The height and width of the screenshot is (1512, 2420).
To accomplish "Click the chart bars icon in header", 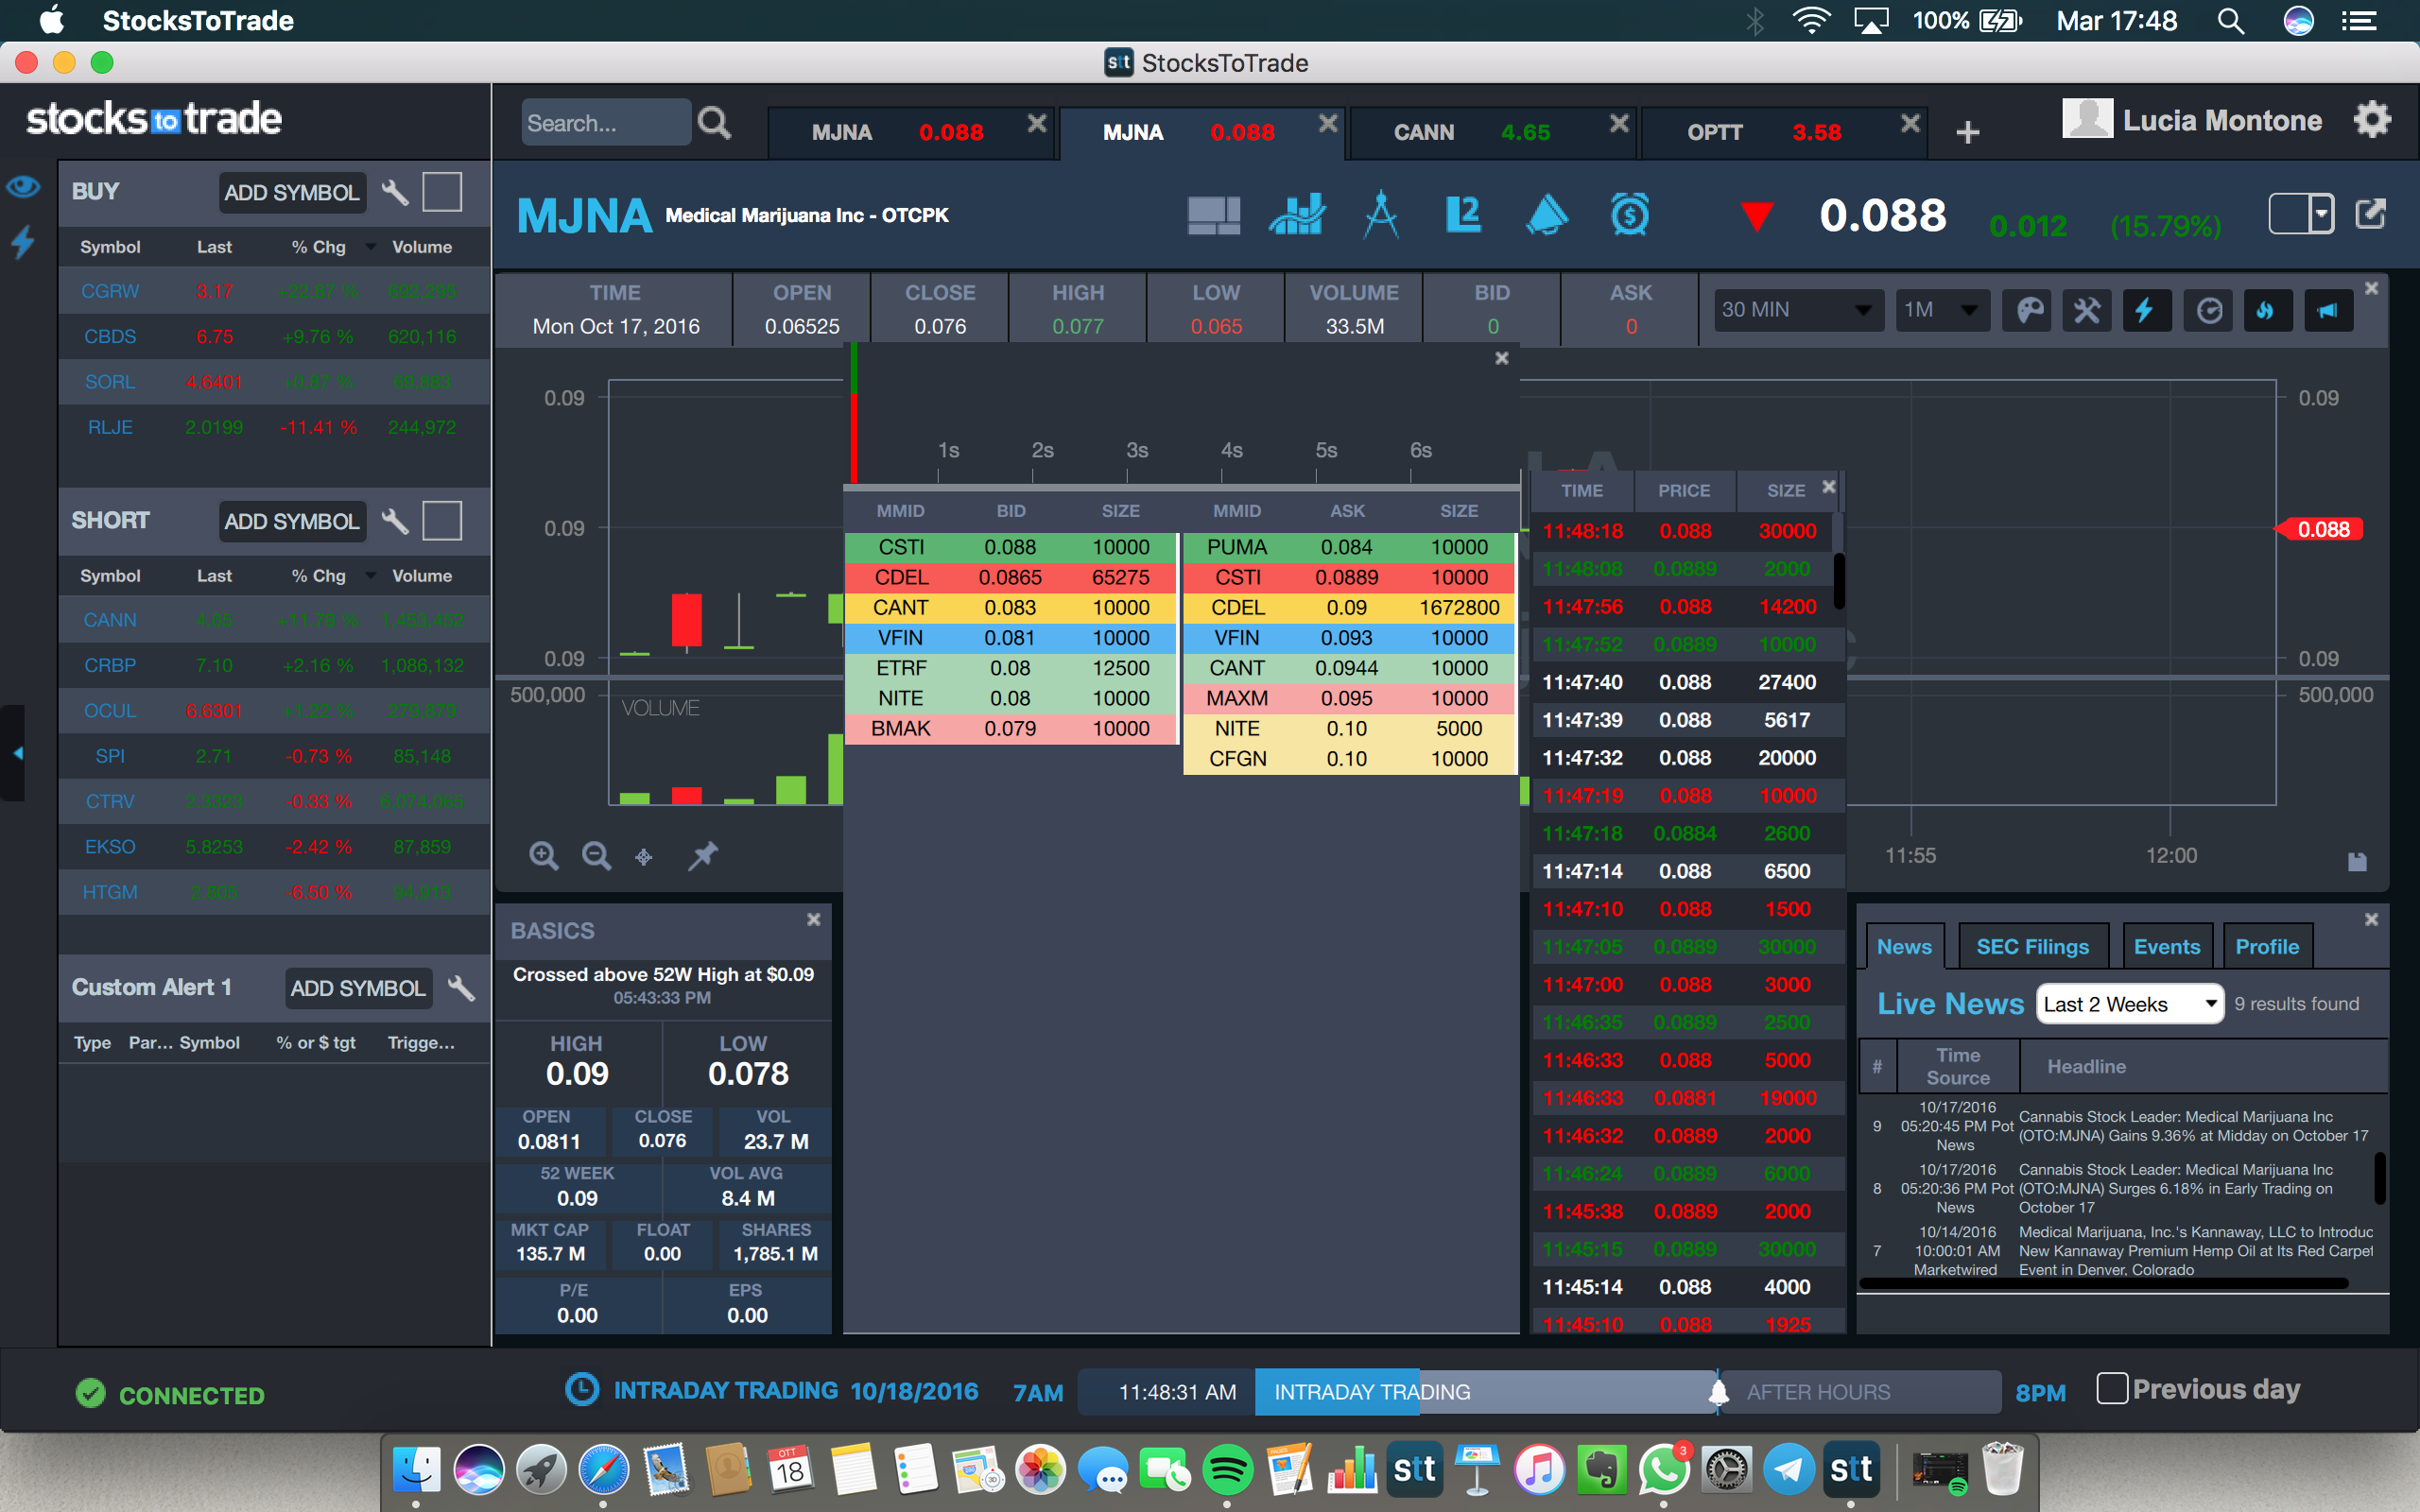I will click(x=1297, y=215).
